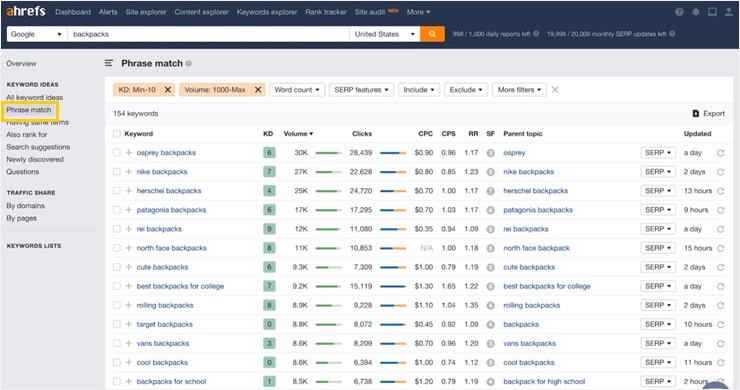The width and height of the screenshot is (740, 390).
Task: Click the Export button
Action: (708, 113)
